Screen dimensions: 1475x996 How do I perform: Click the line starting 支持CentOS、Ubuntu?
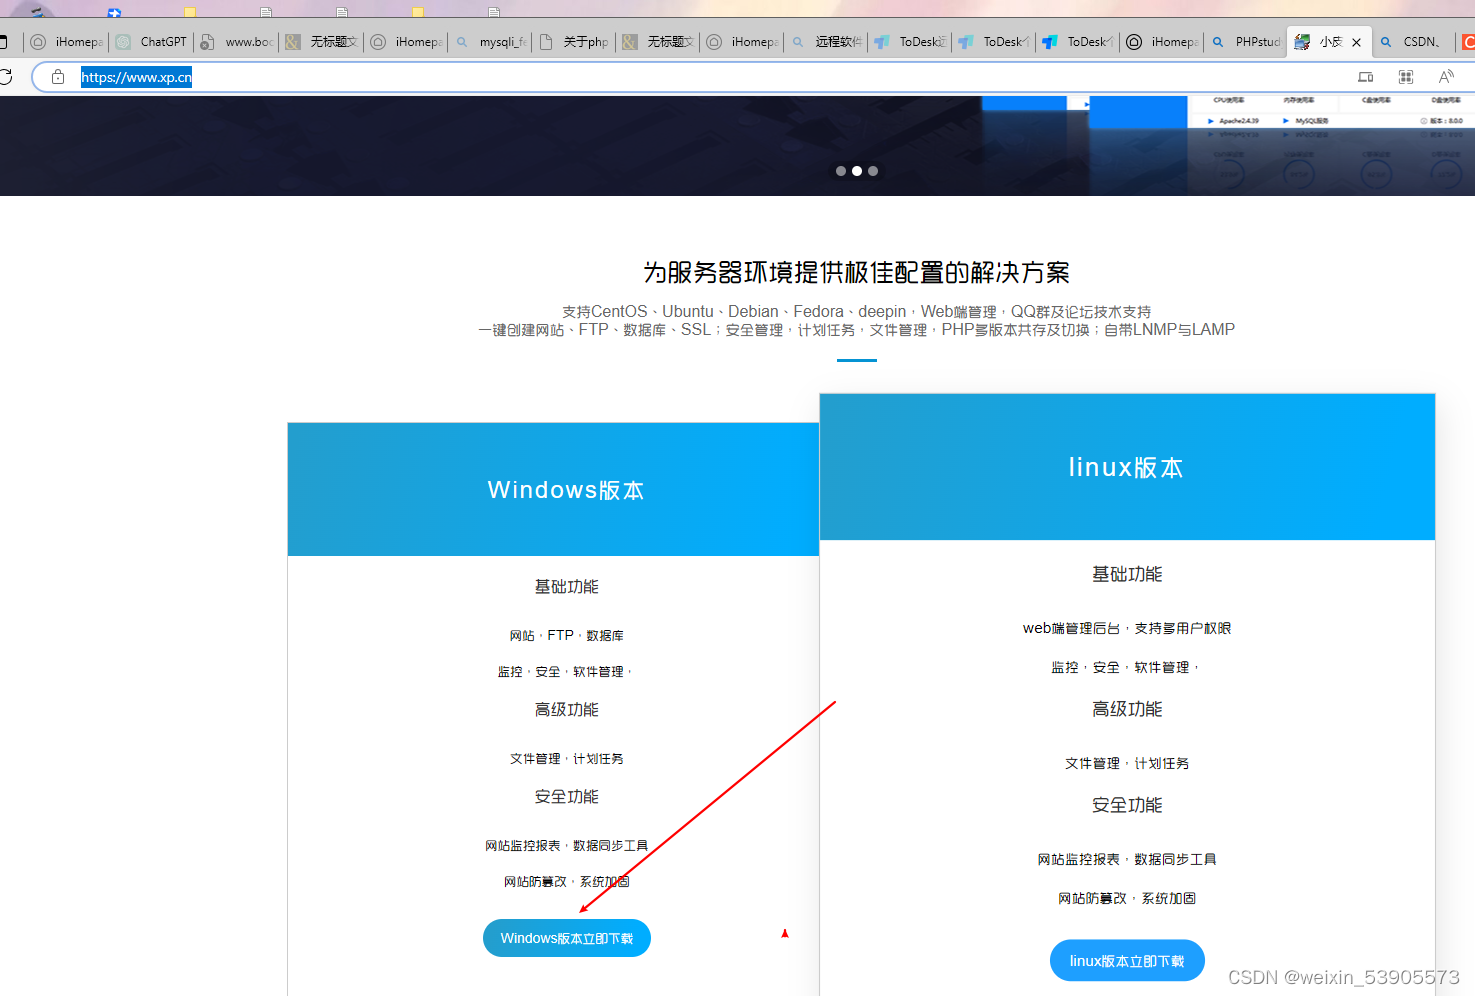(857, 312)
